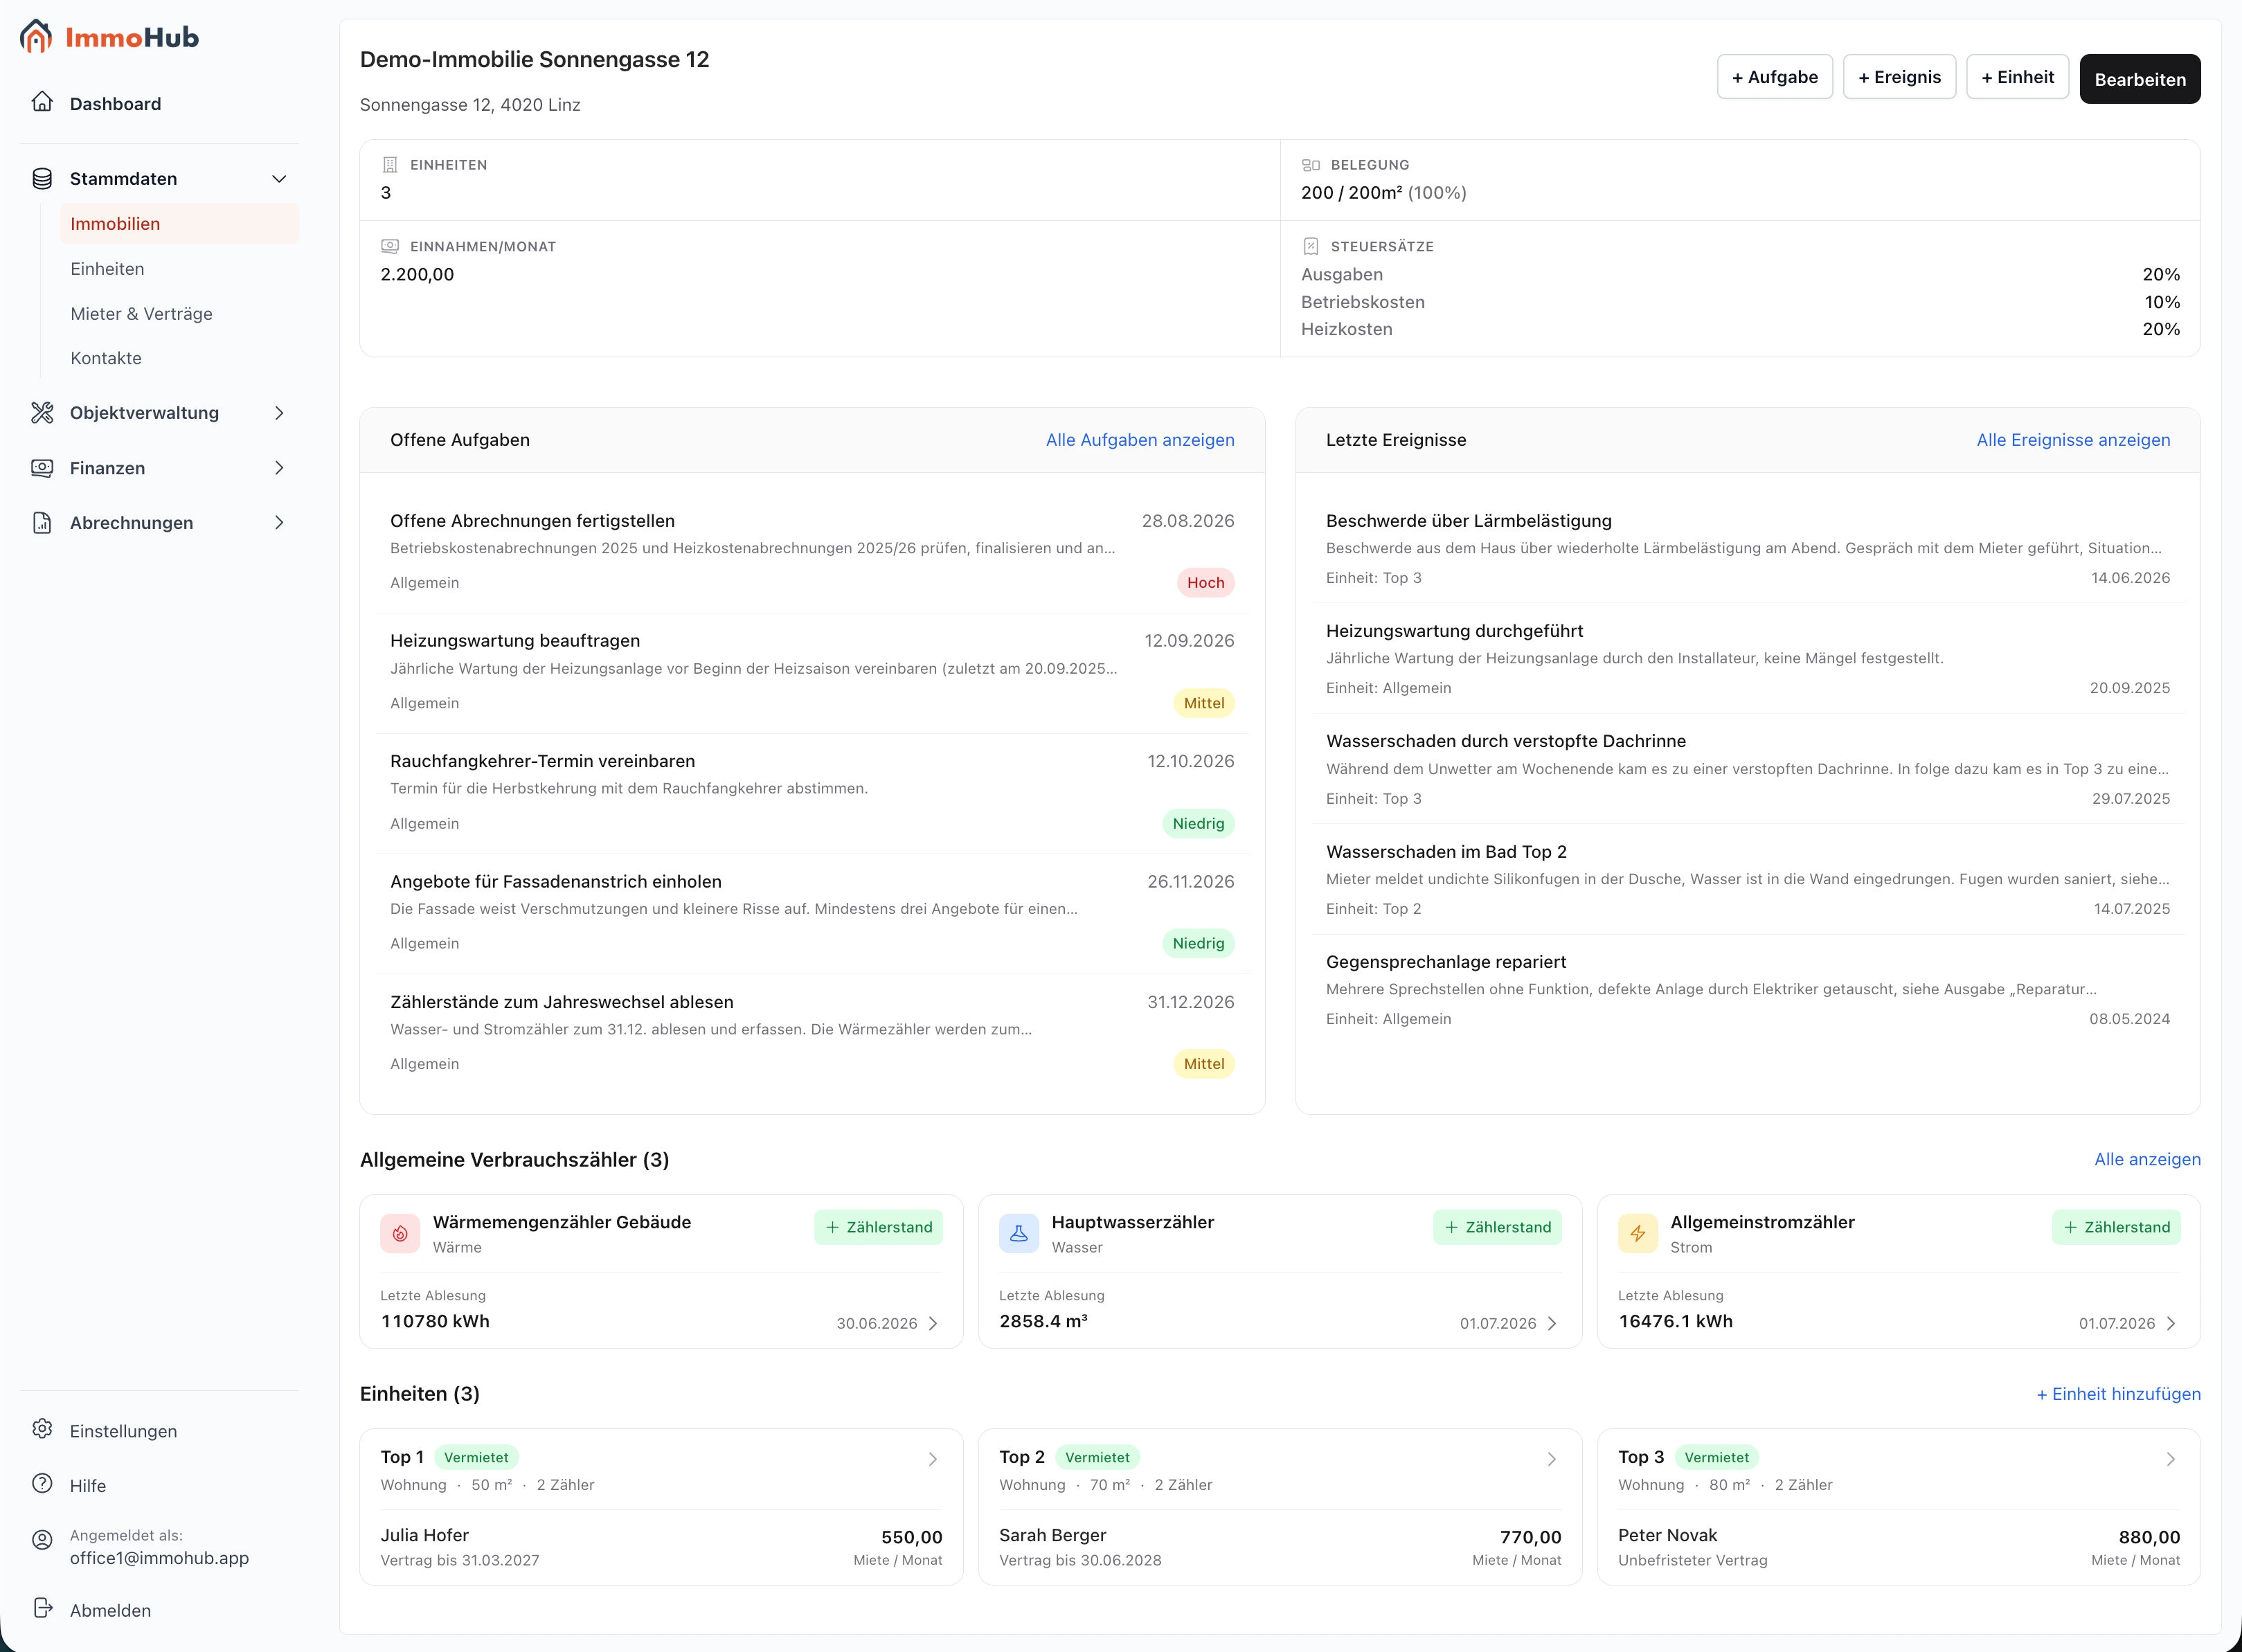Click the Hauptwasserzähler flask icon

point(1019,1233)
